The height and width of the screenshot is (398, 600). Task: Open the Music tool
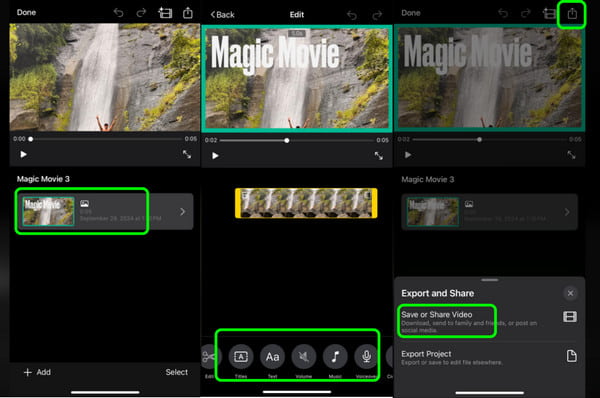pyautogui.click(x=335, y=357)
